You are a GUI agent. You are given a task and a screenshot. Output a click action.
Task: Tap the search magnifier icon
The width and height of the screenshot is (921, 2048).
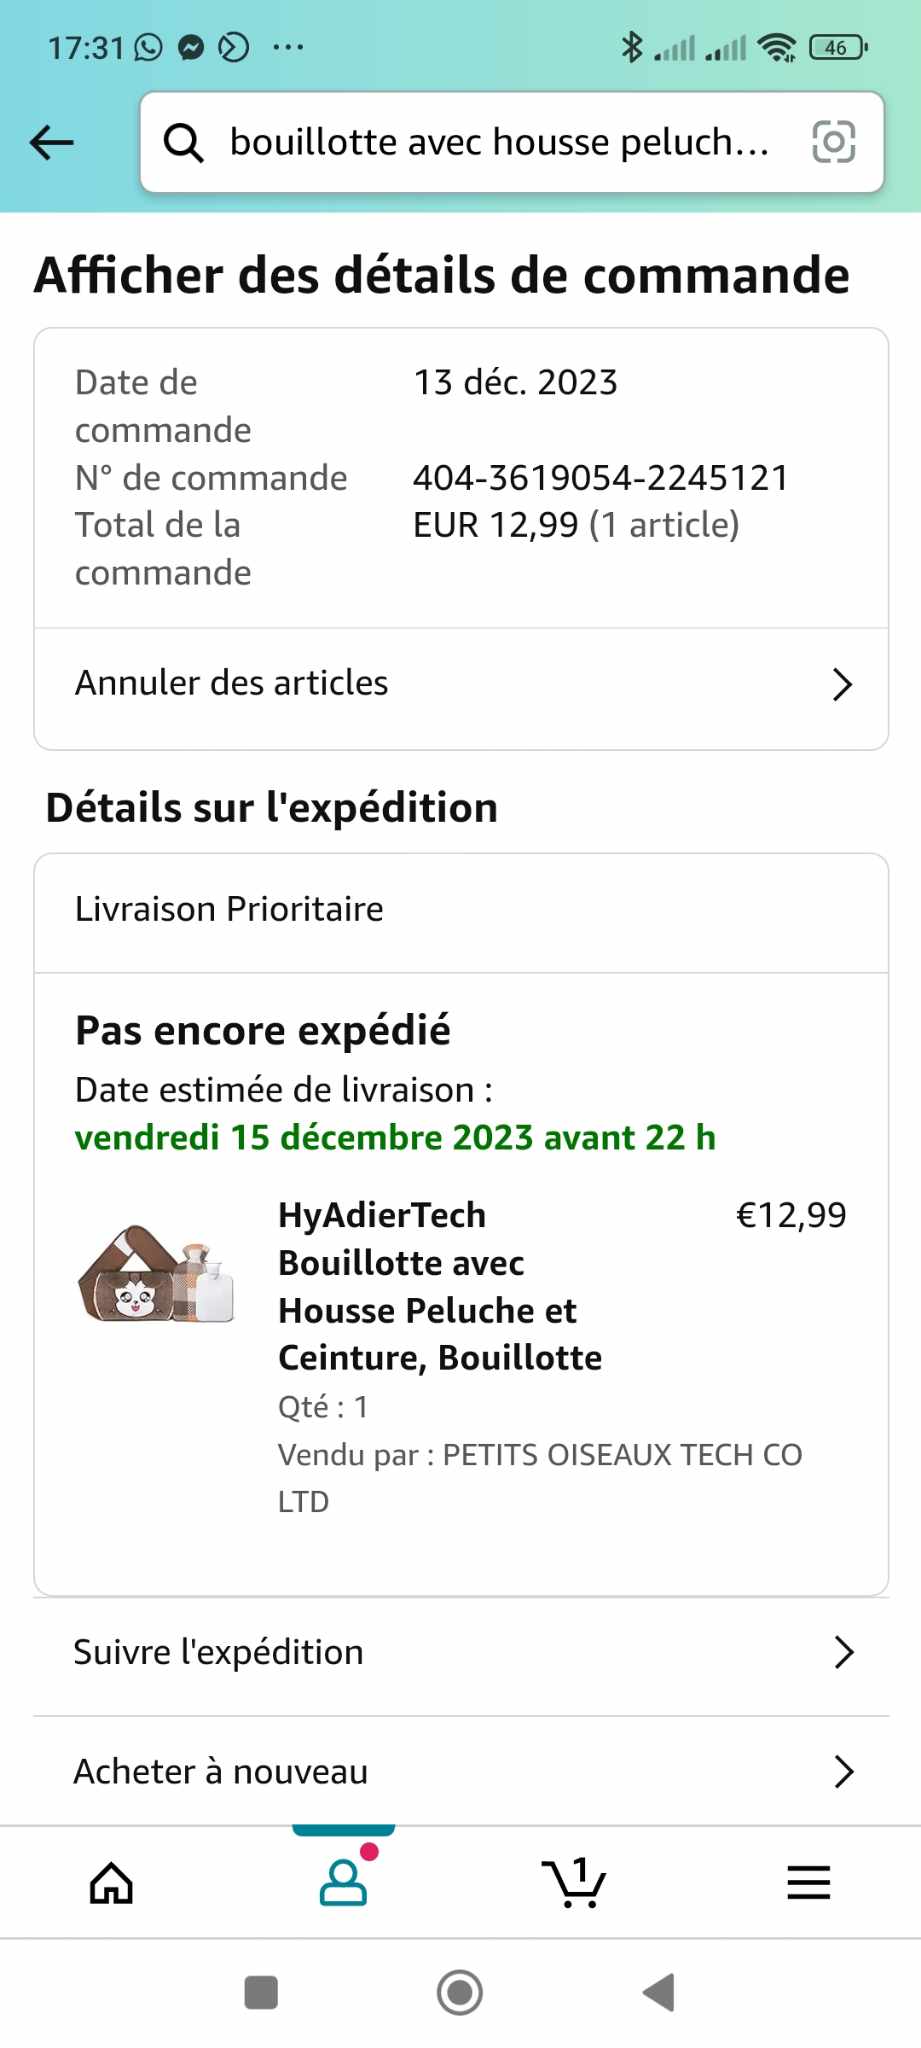click(184, 142)
